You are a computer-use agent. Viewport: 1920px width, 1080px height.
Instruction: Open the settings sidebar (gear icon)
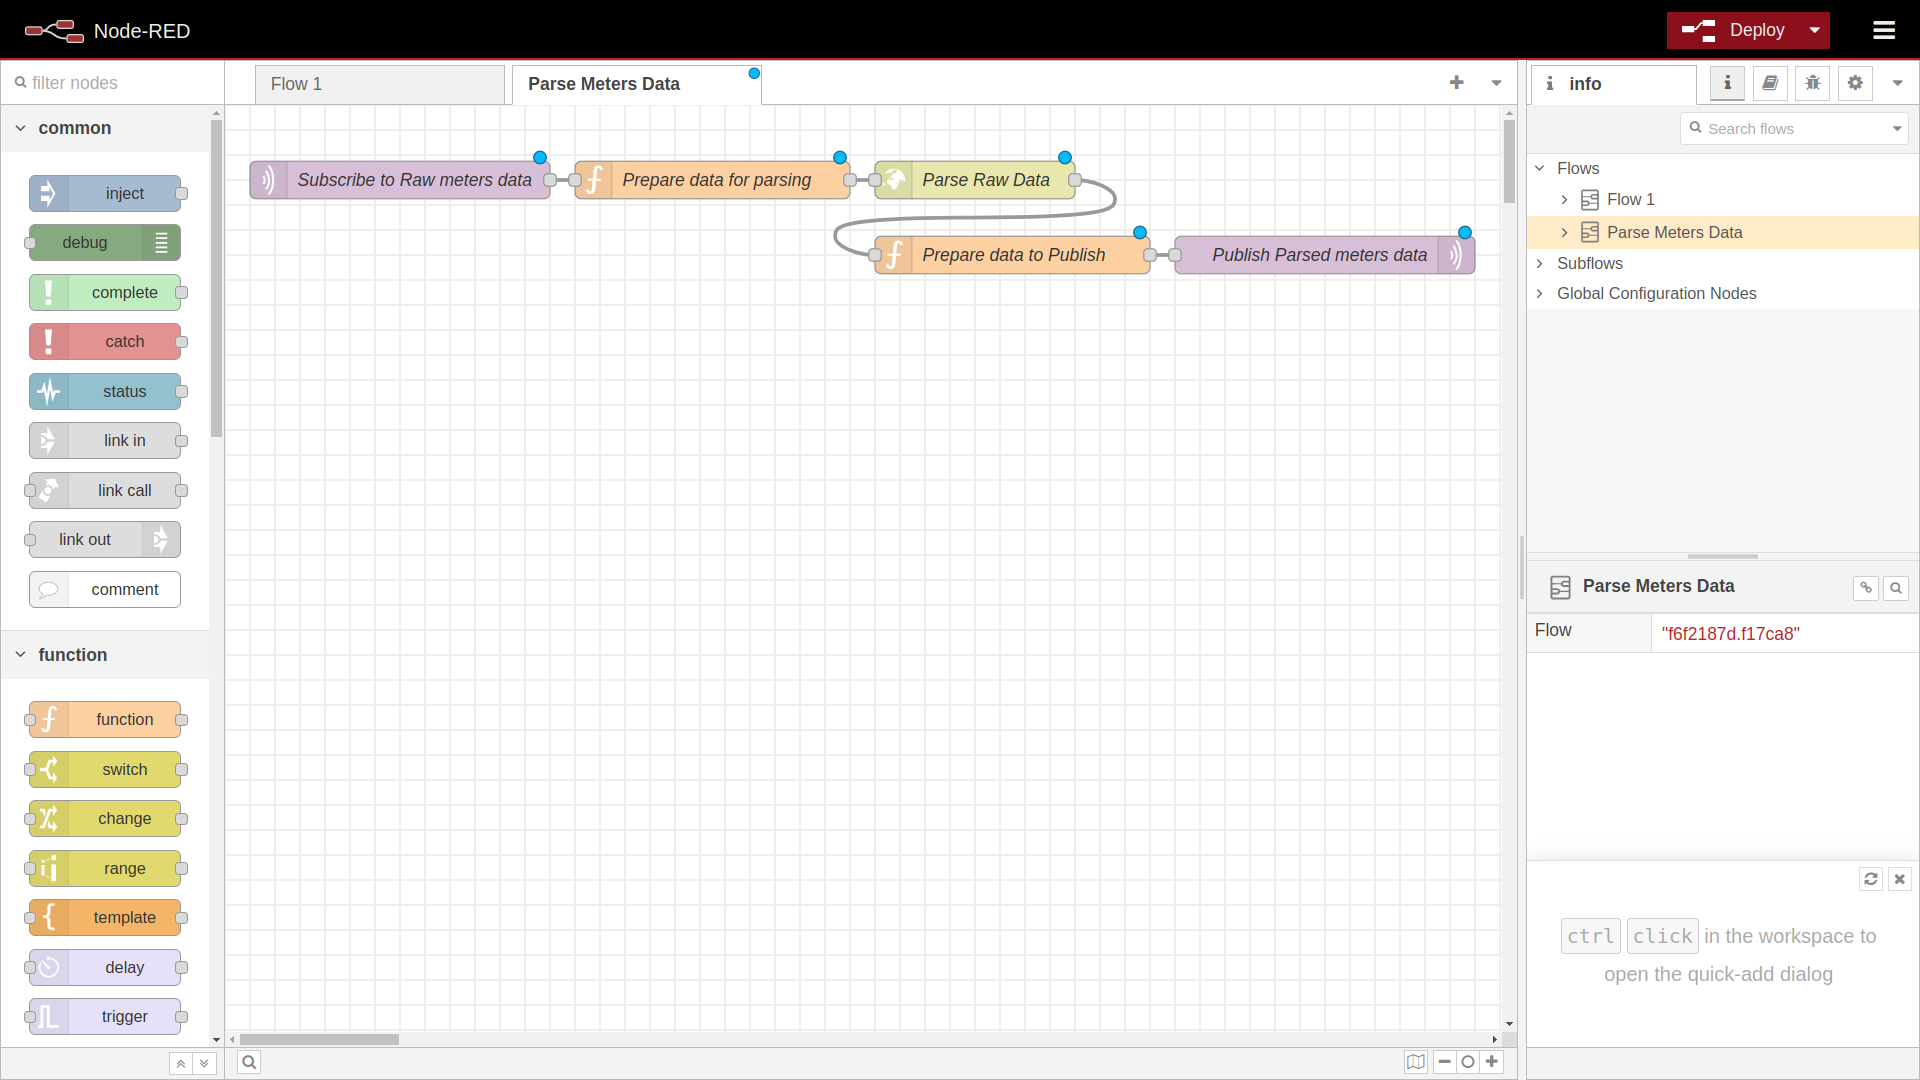[x=1856, y=83]
